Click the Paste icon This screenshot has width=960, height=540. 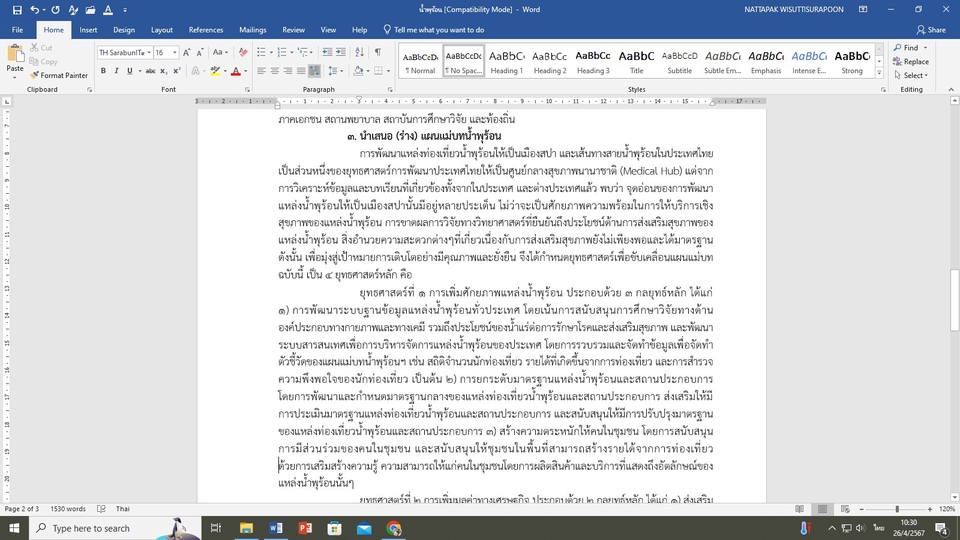coord(15,55)
